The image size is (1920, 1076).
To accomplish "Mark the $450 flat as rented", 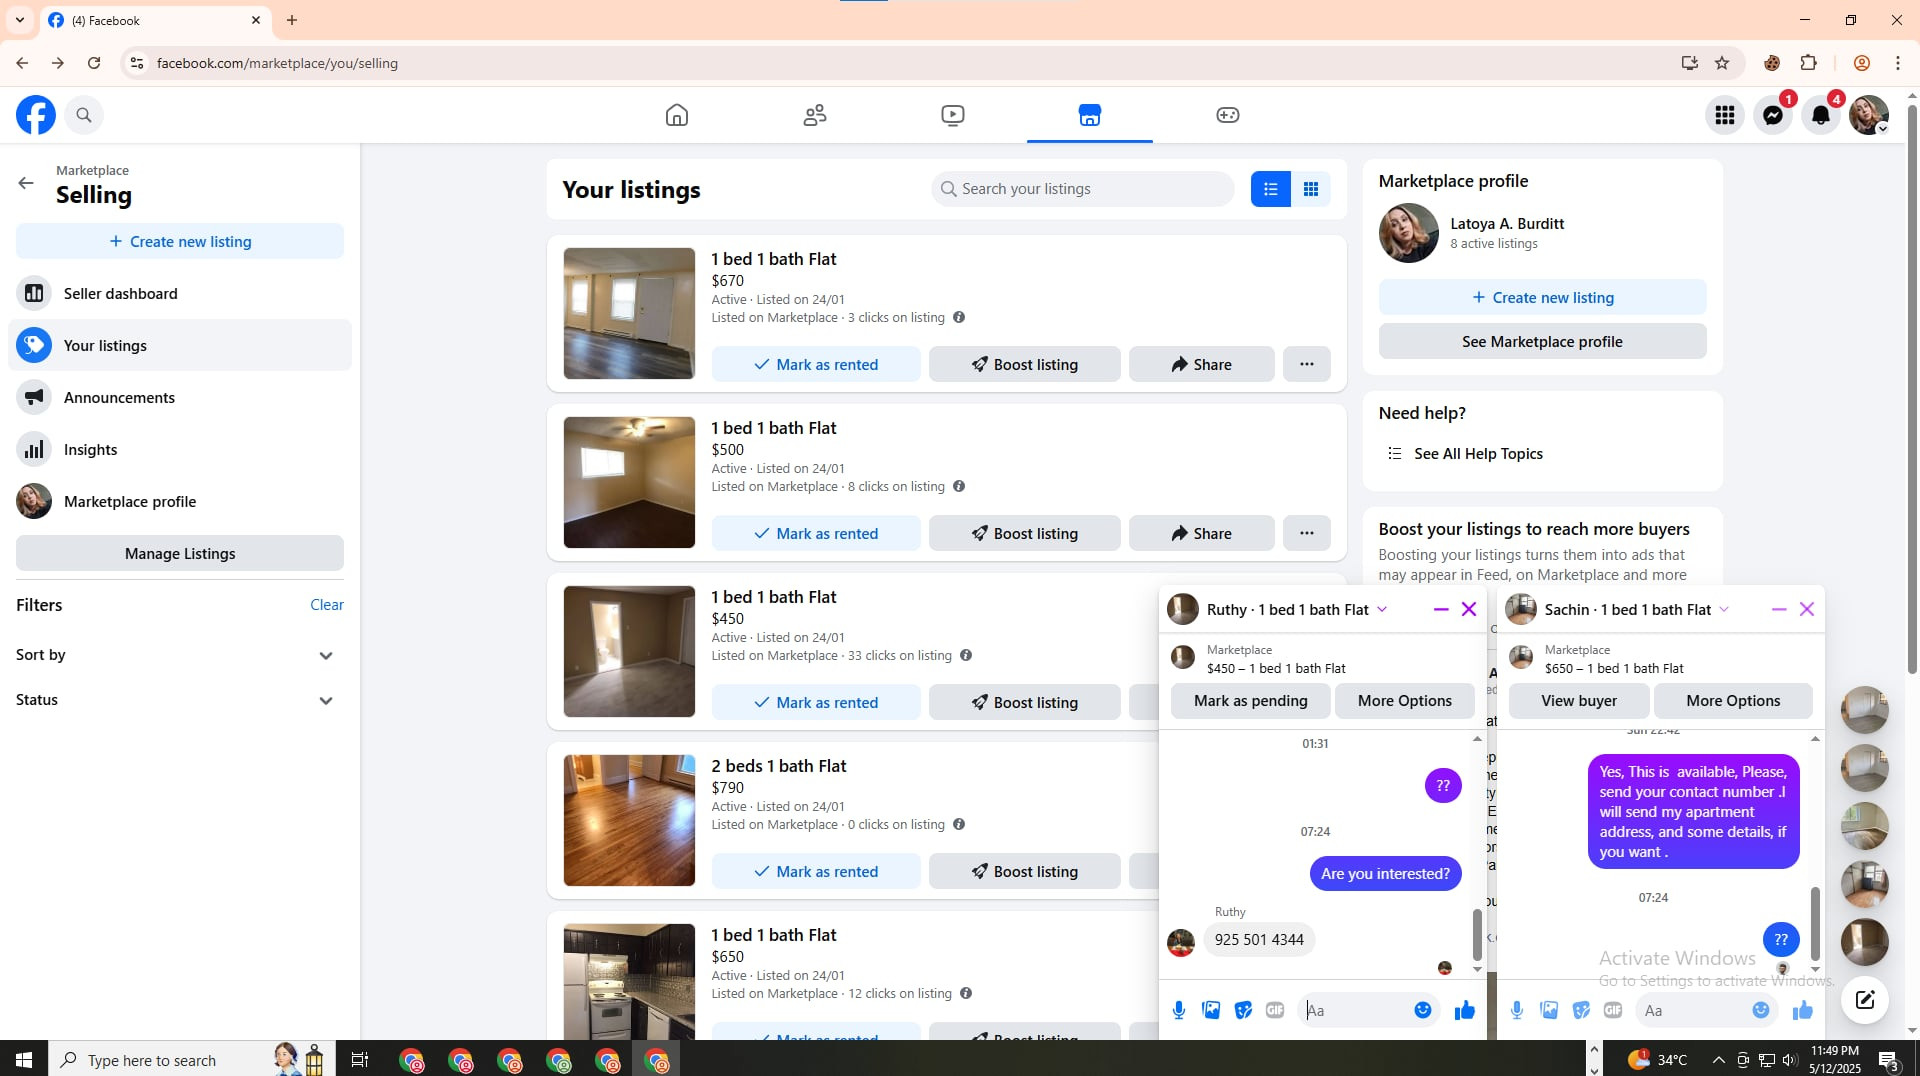I will click(816, 702).
